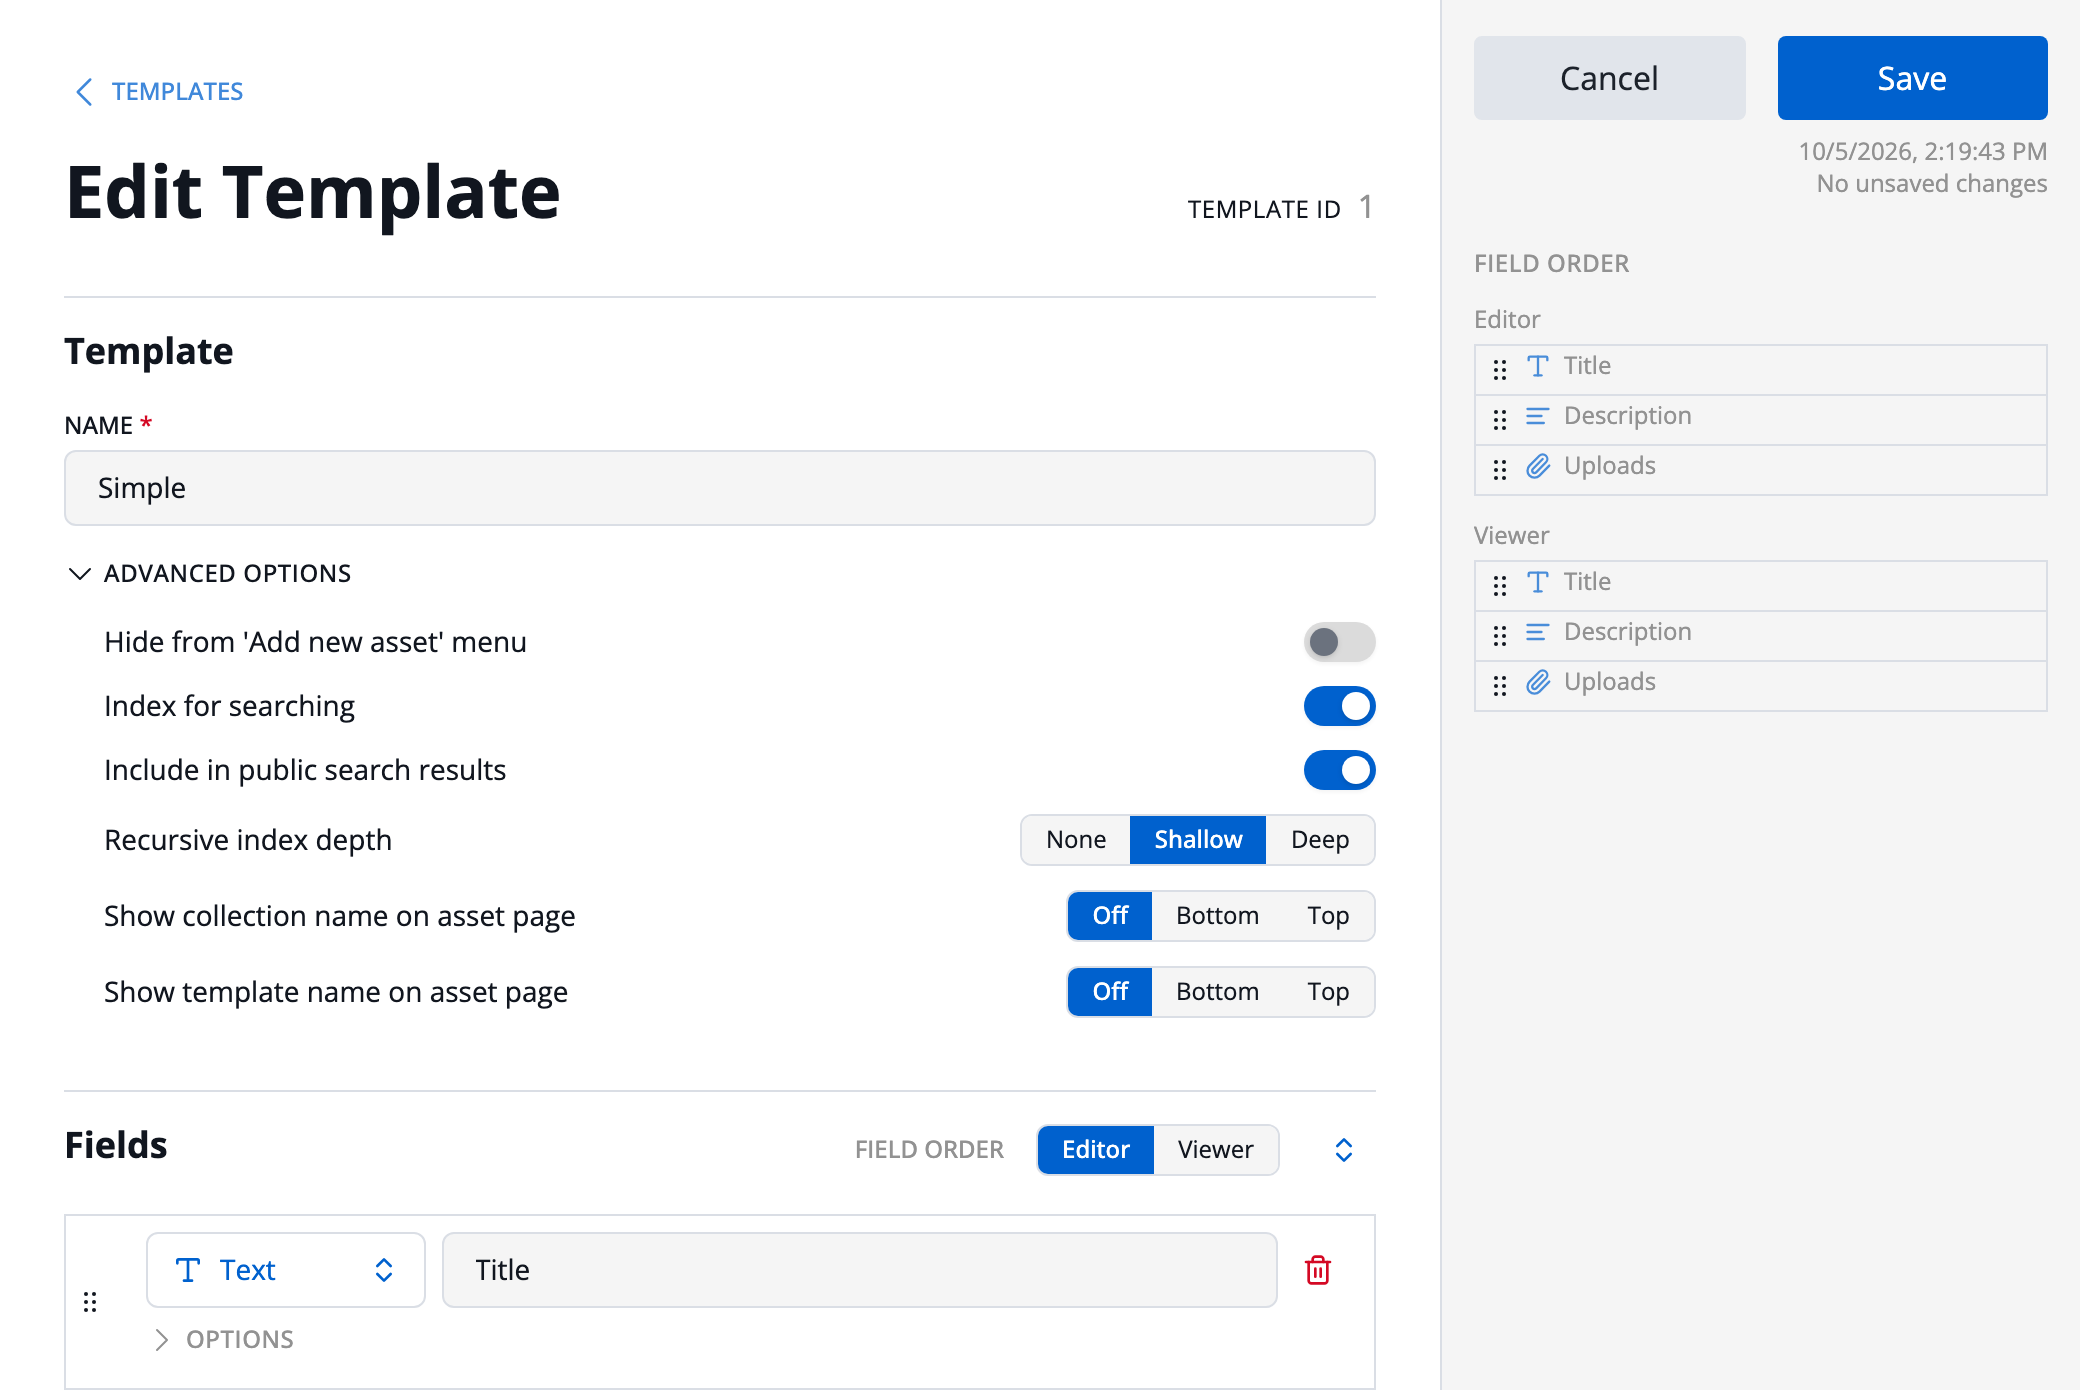Click expand/collapse all fields arrows icon

click(x=1344, y=1150)
